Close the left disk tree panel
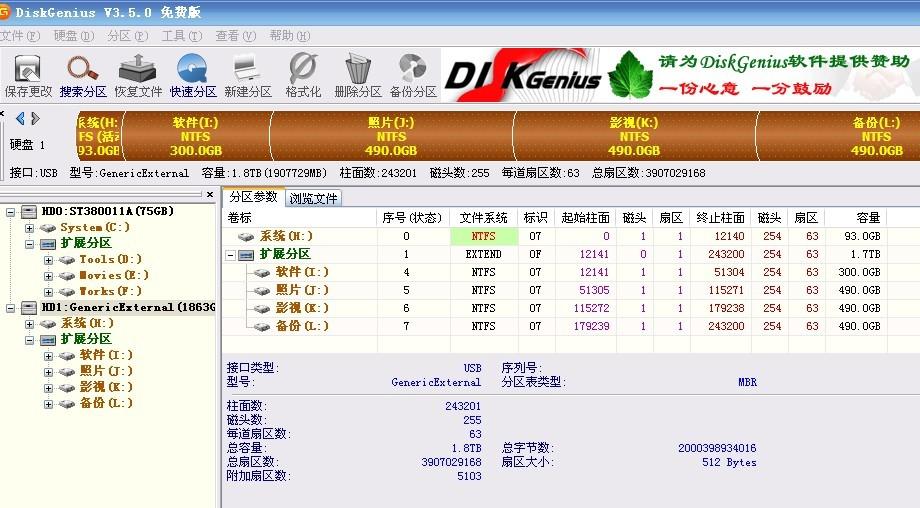The image size is (920, 508). point(210,194)
